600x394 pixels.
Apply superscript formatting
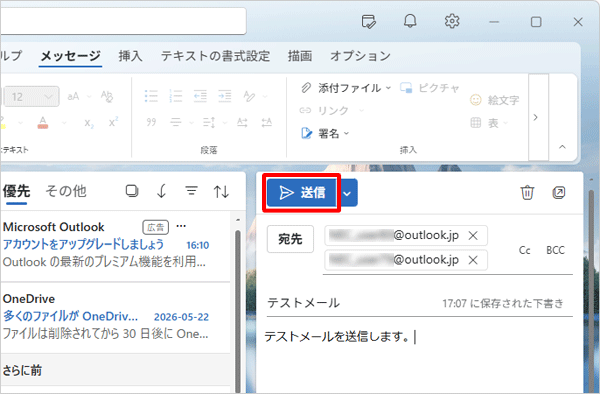pos(113,122)
